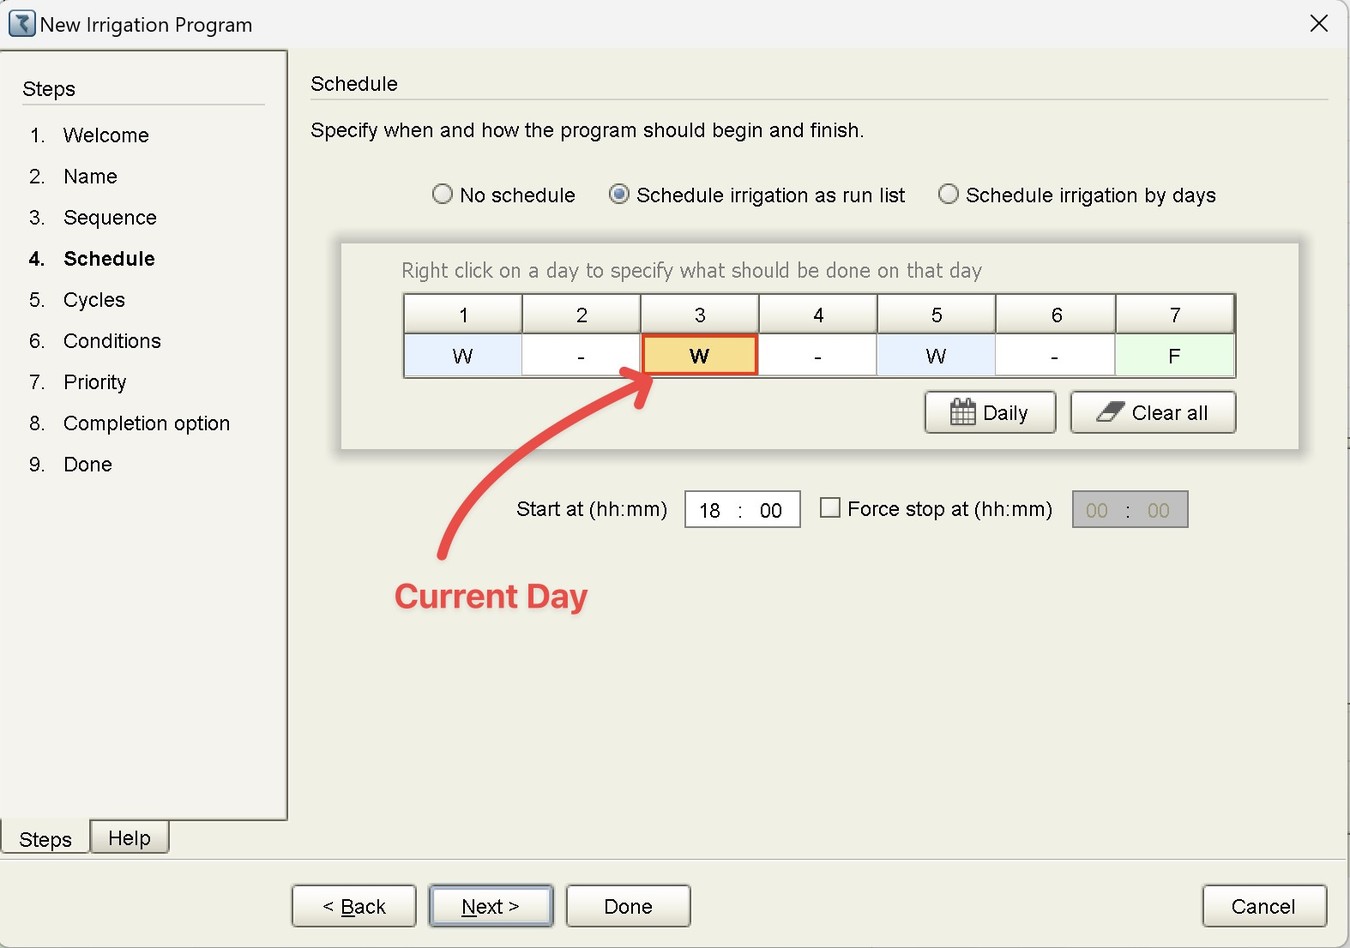Viewport: 1350px width, 948px height.
Task: Click the day 1 column header
Action: 463,314
